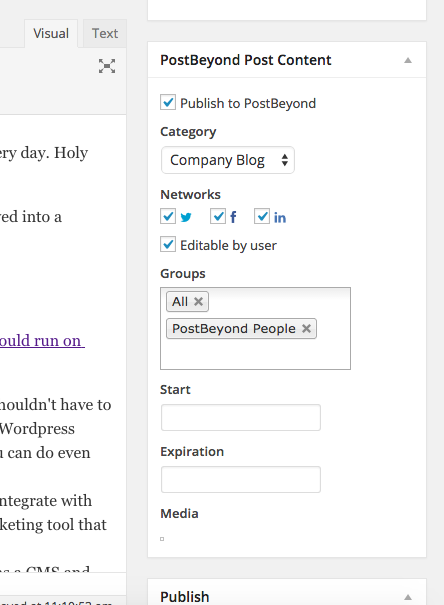Toggle the Facebook network checkbox
444x605 pixels.
(218, 216)
